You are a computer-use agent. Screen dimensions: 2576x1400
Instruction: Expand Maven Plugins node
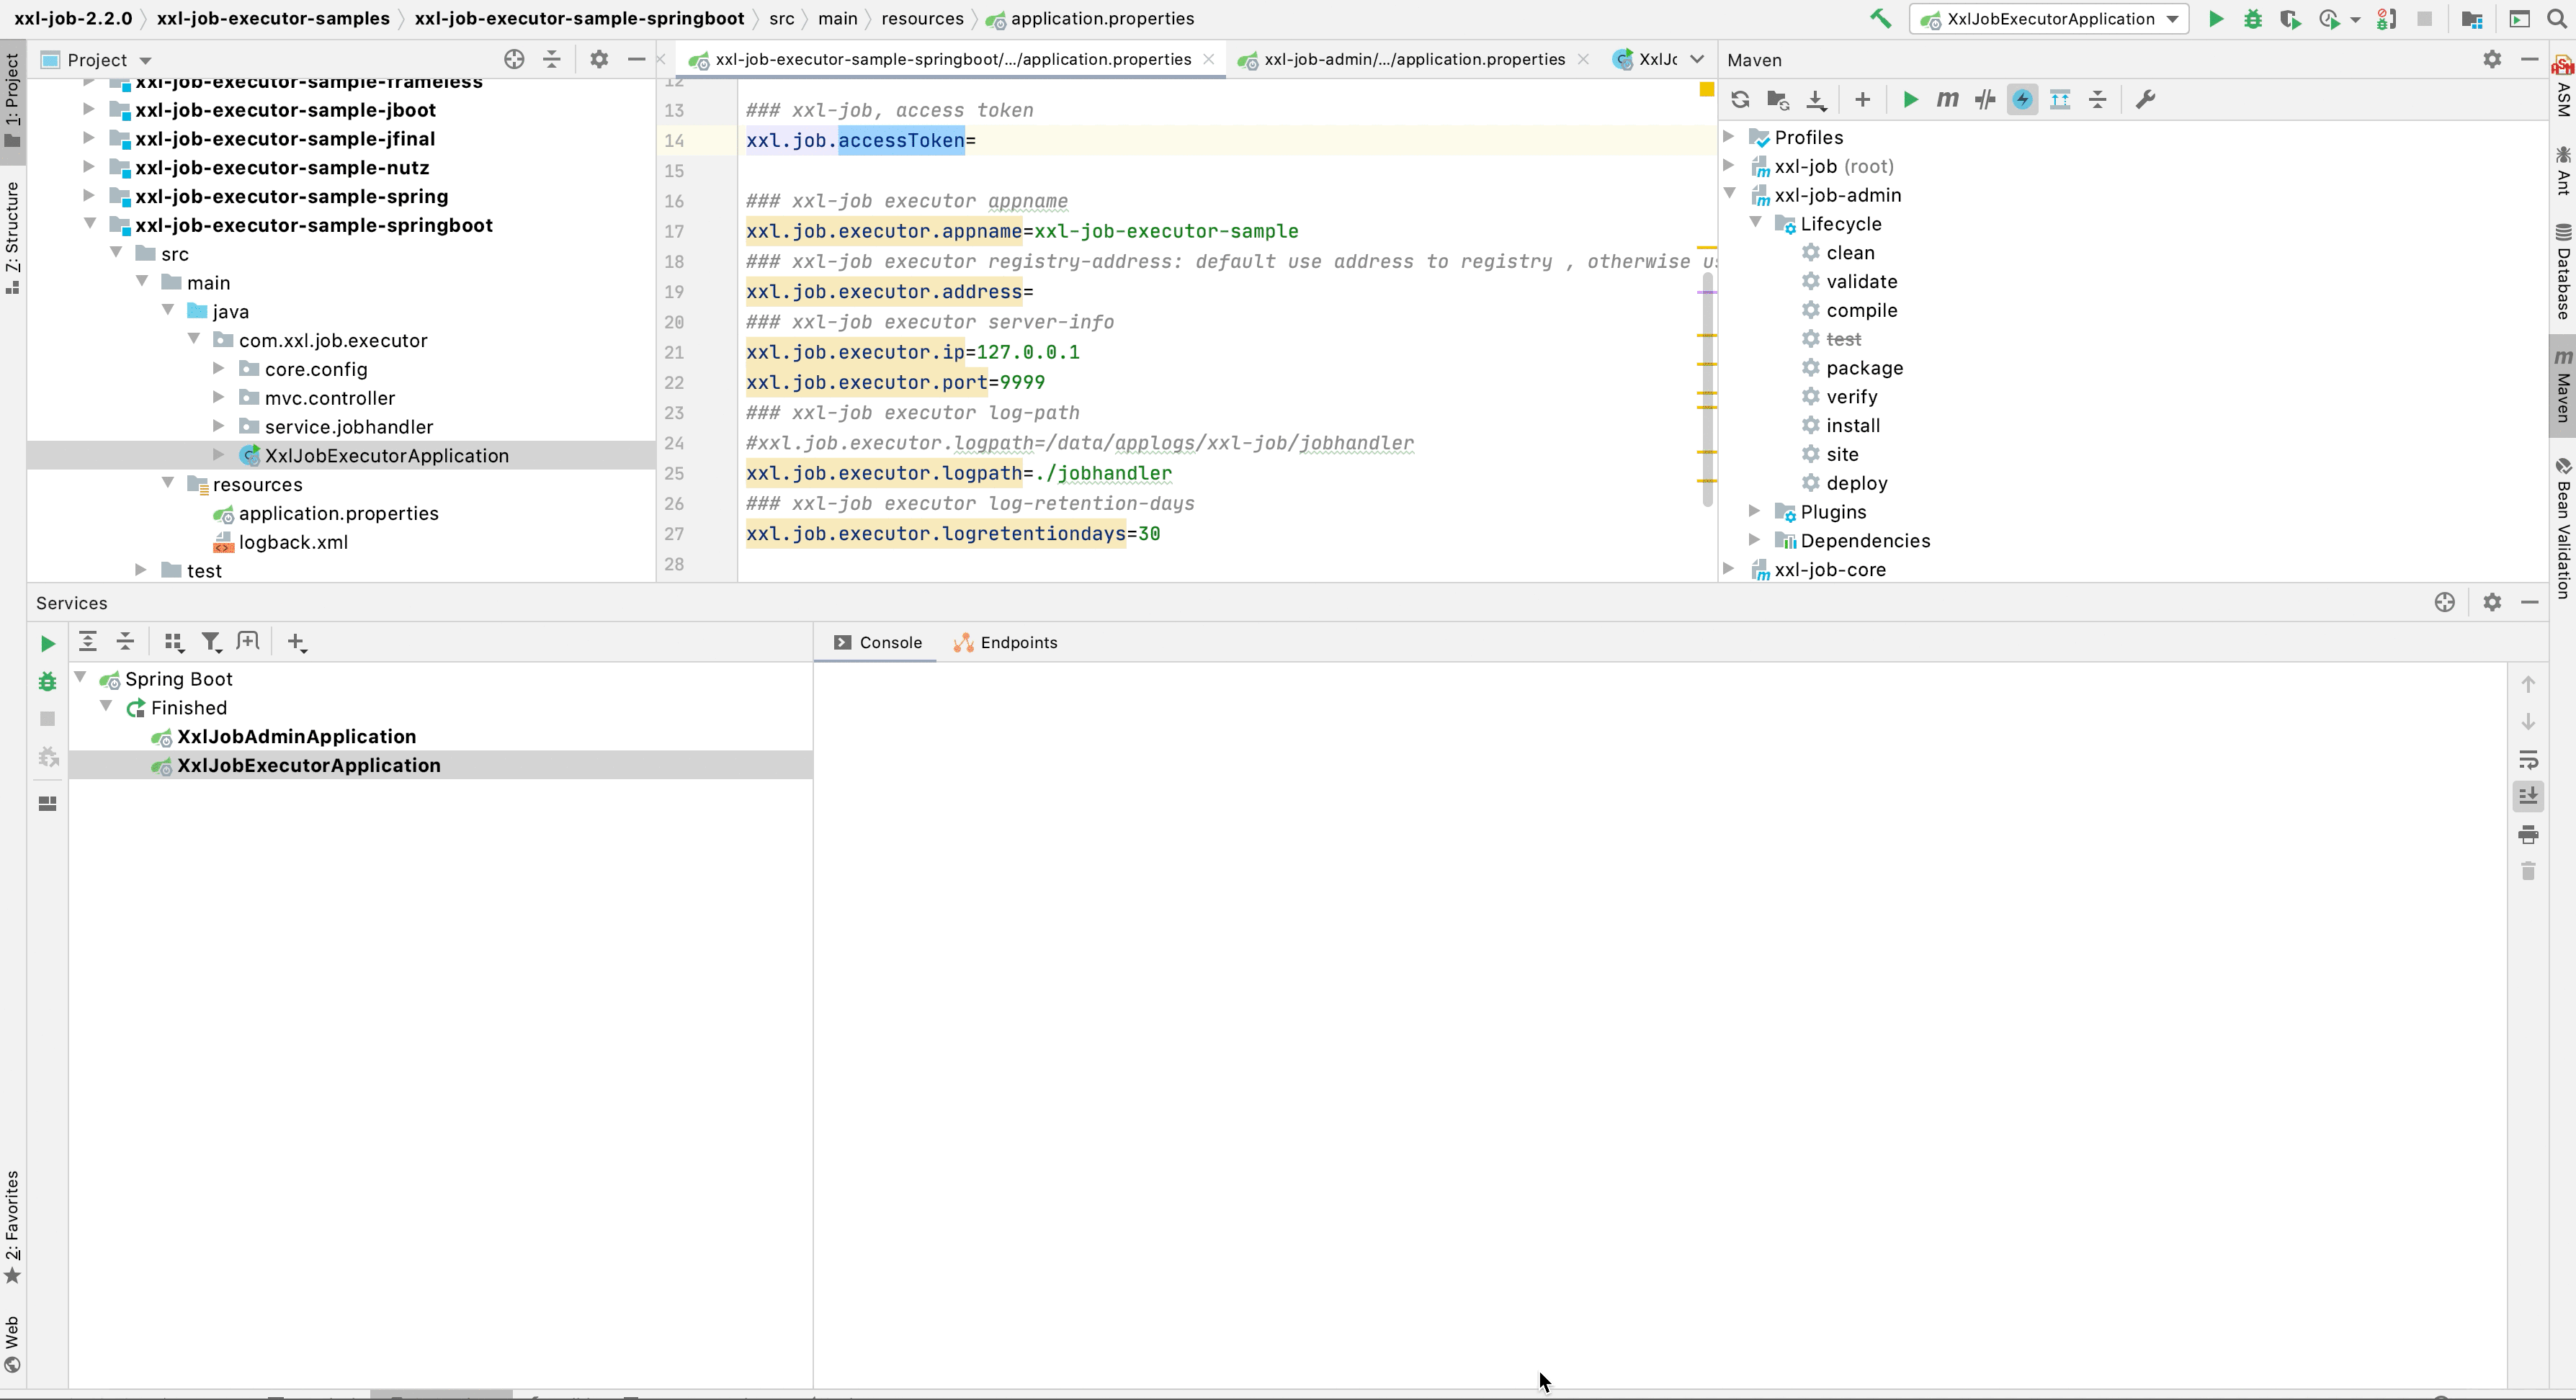pos(1755,511)
